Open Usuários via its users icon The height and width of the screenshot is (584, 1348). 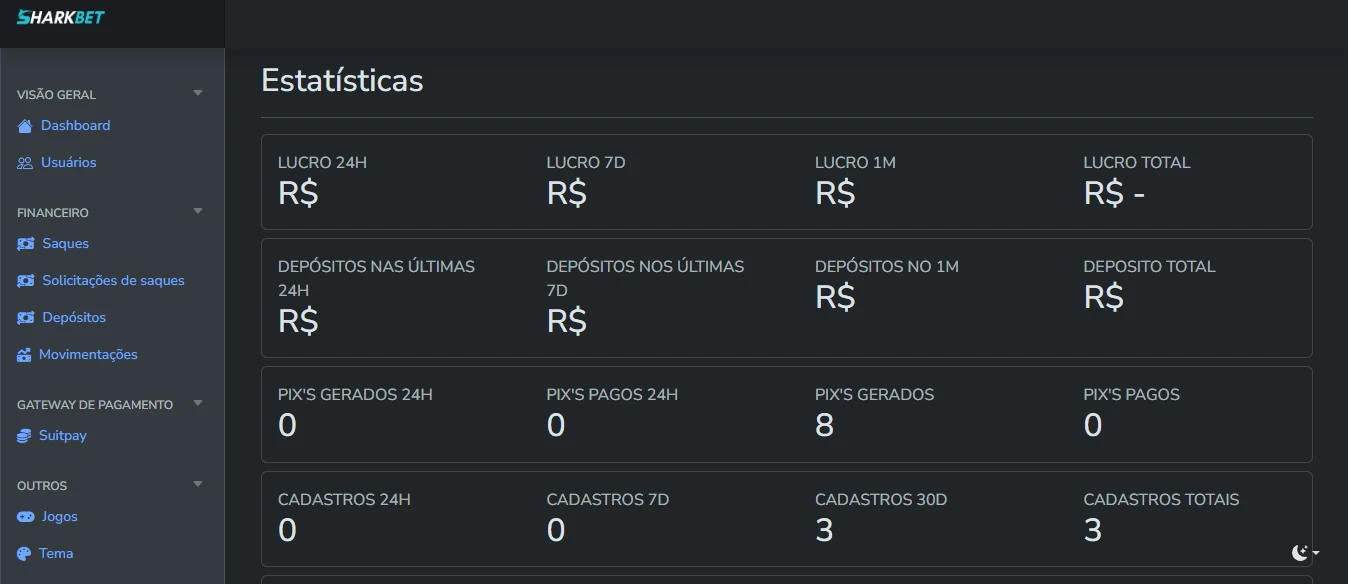(24, 162)
